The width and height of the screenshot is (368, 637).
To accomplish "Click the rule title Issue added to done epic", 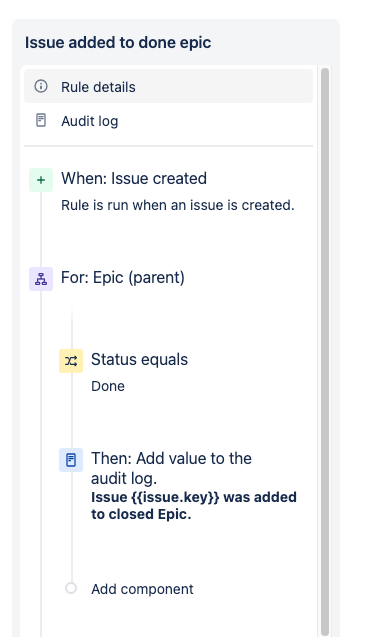I will point(118,43).
